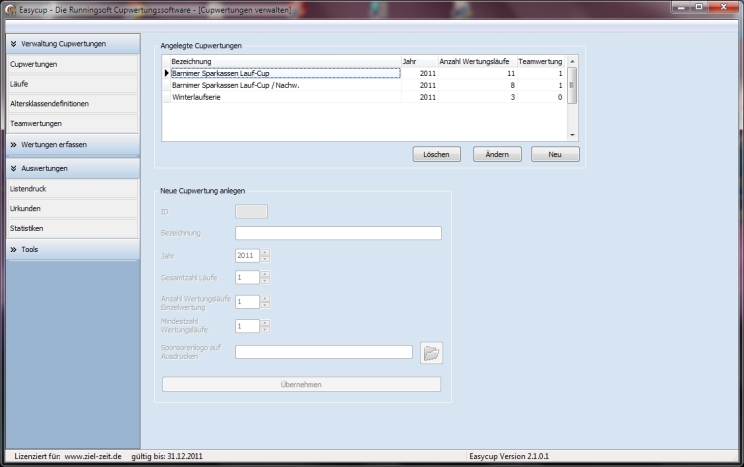Collapse the Verwaltung Cupwertungen section
The height and width of the screenshot is (467, 744).
69,44
